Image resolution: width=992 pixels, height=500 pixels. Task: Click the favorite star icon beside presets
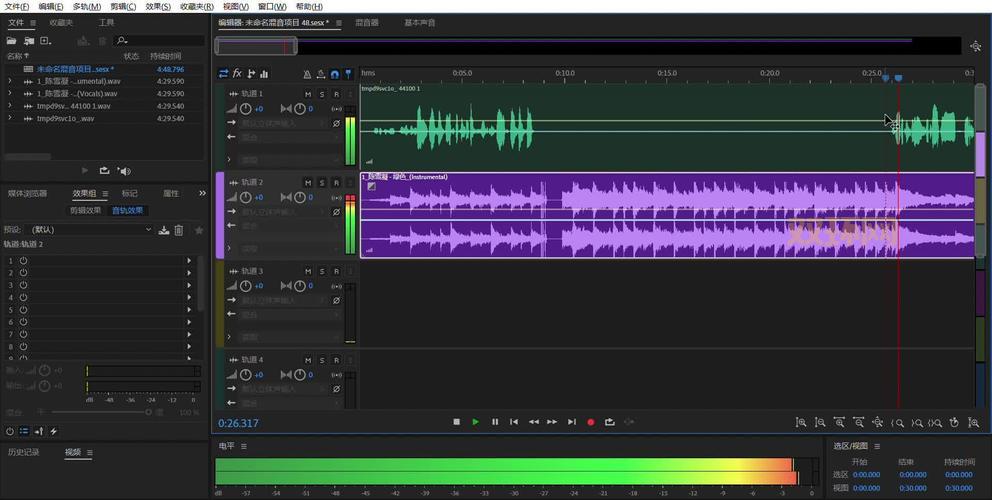tap(199, 230)
